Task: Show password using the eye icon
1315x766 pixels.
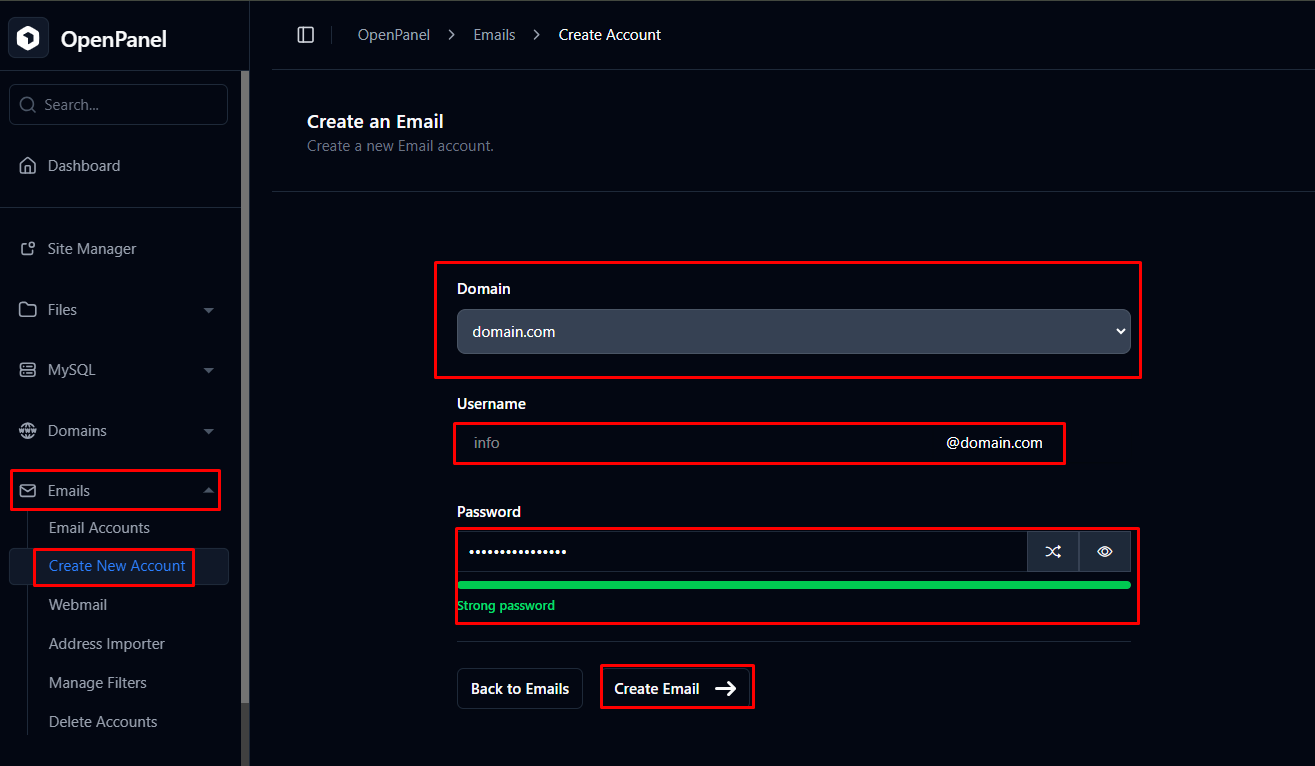Action: pyautogui.click(x=1105, y=551)
